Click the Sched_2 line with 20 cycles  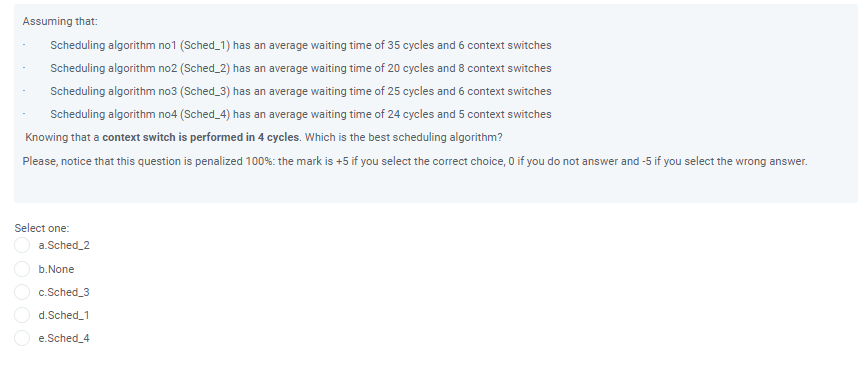coord(301,68)
